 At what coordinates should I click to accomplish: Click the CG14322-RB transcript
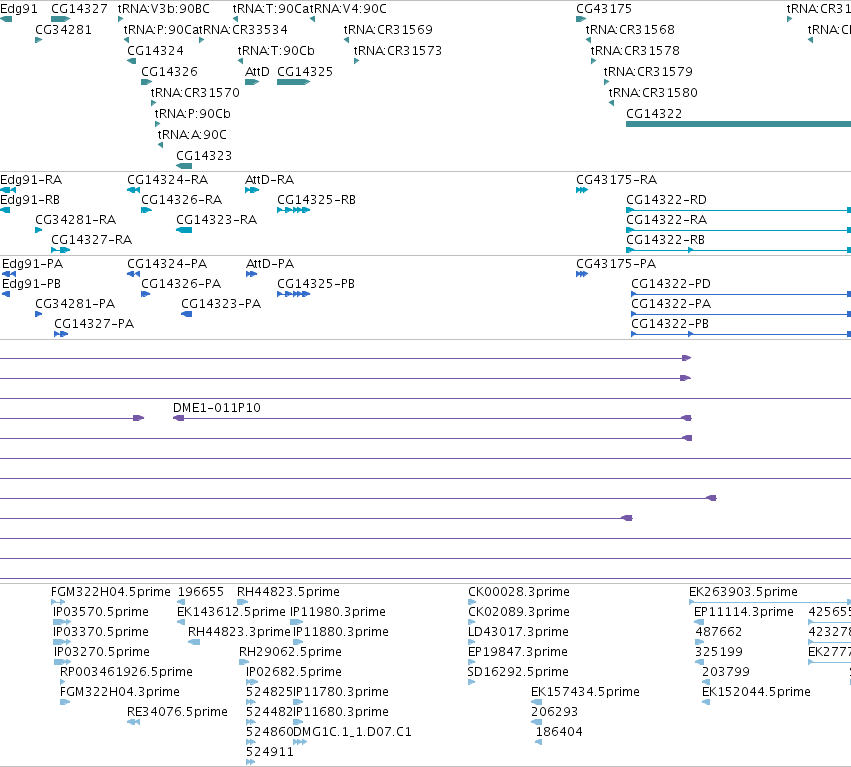tap(738, 250)
